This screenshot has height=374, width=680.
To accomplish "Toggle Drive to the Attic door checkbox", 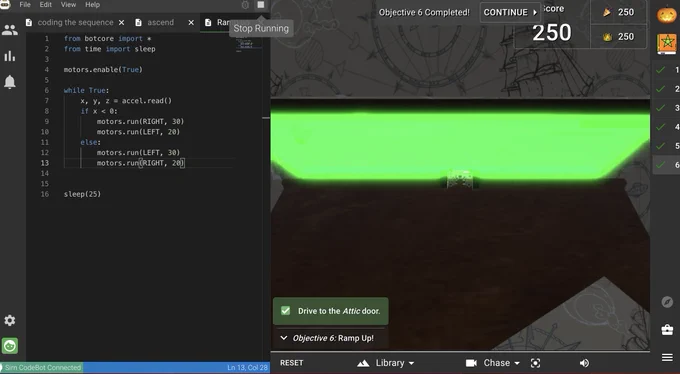I will [285, 311].
